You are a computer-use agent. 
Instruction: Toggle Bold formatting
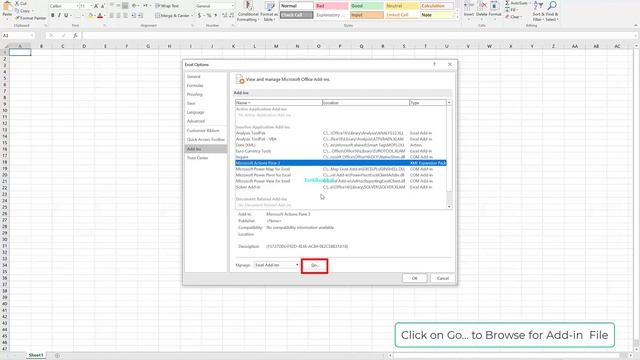point(53,16)
